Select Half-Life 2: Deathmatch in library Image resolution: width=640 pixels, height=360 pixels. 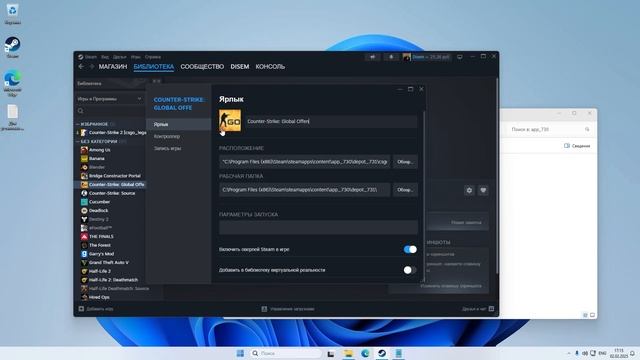click(113, 280)
